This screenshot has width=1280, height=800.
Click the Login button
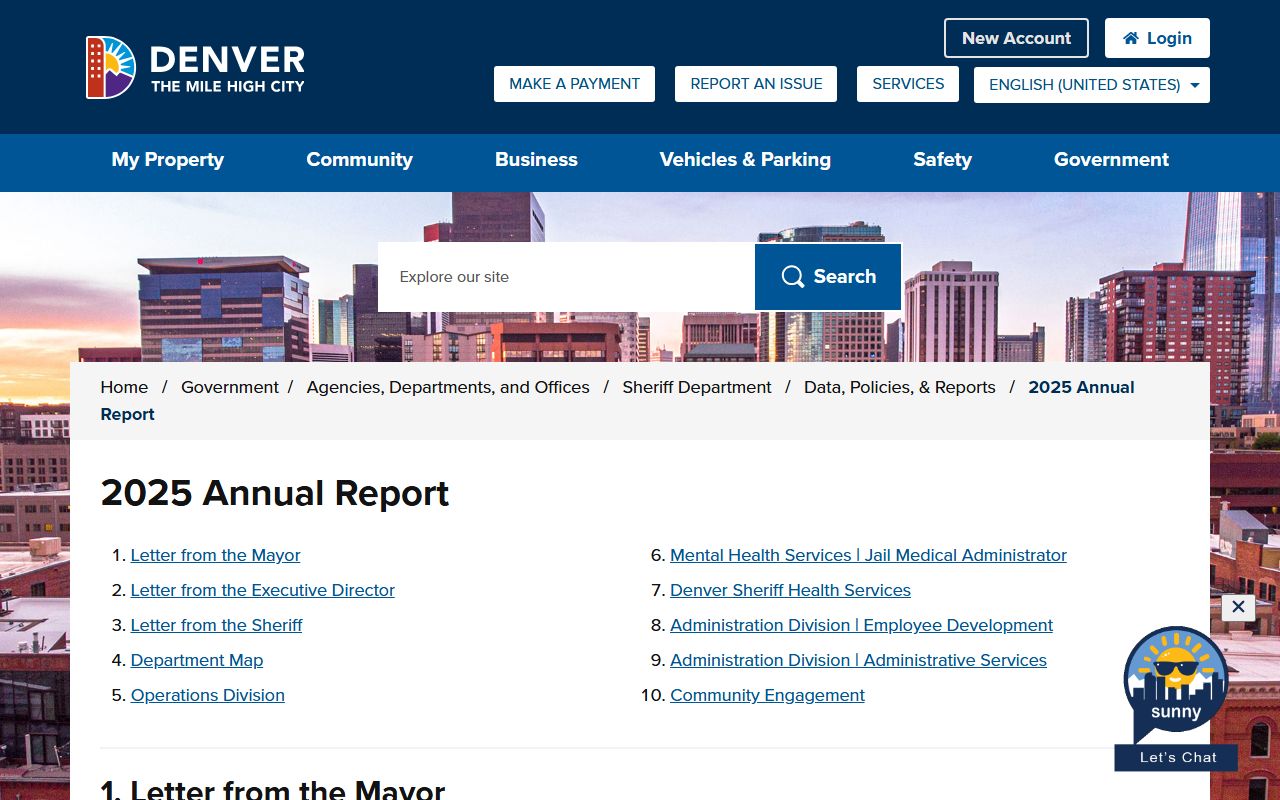[x=1157, y=38]
